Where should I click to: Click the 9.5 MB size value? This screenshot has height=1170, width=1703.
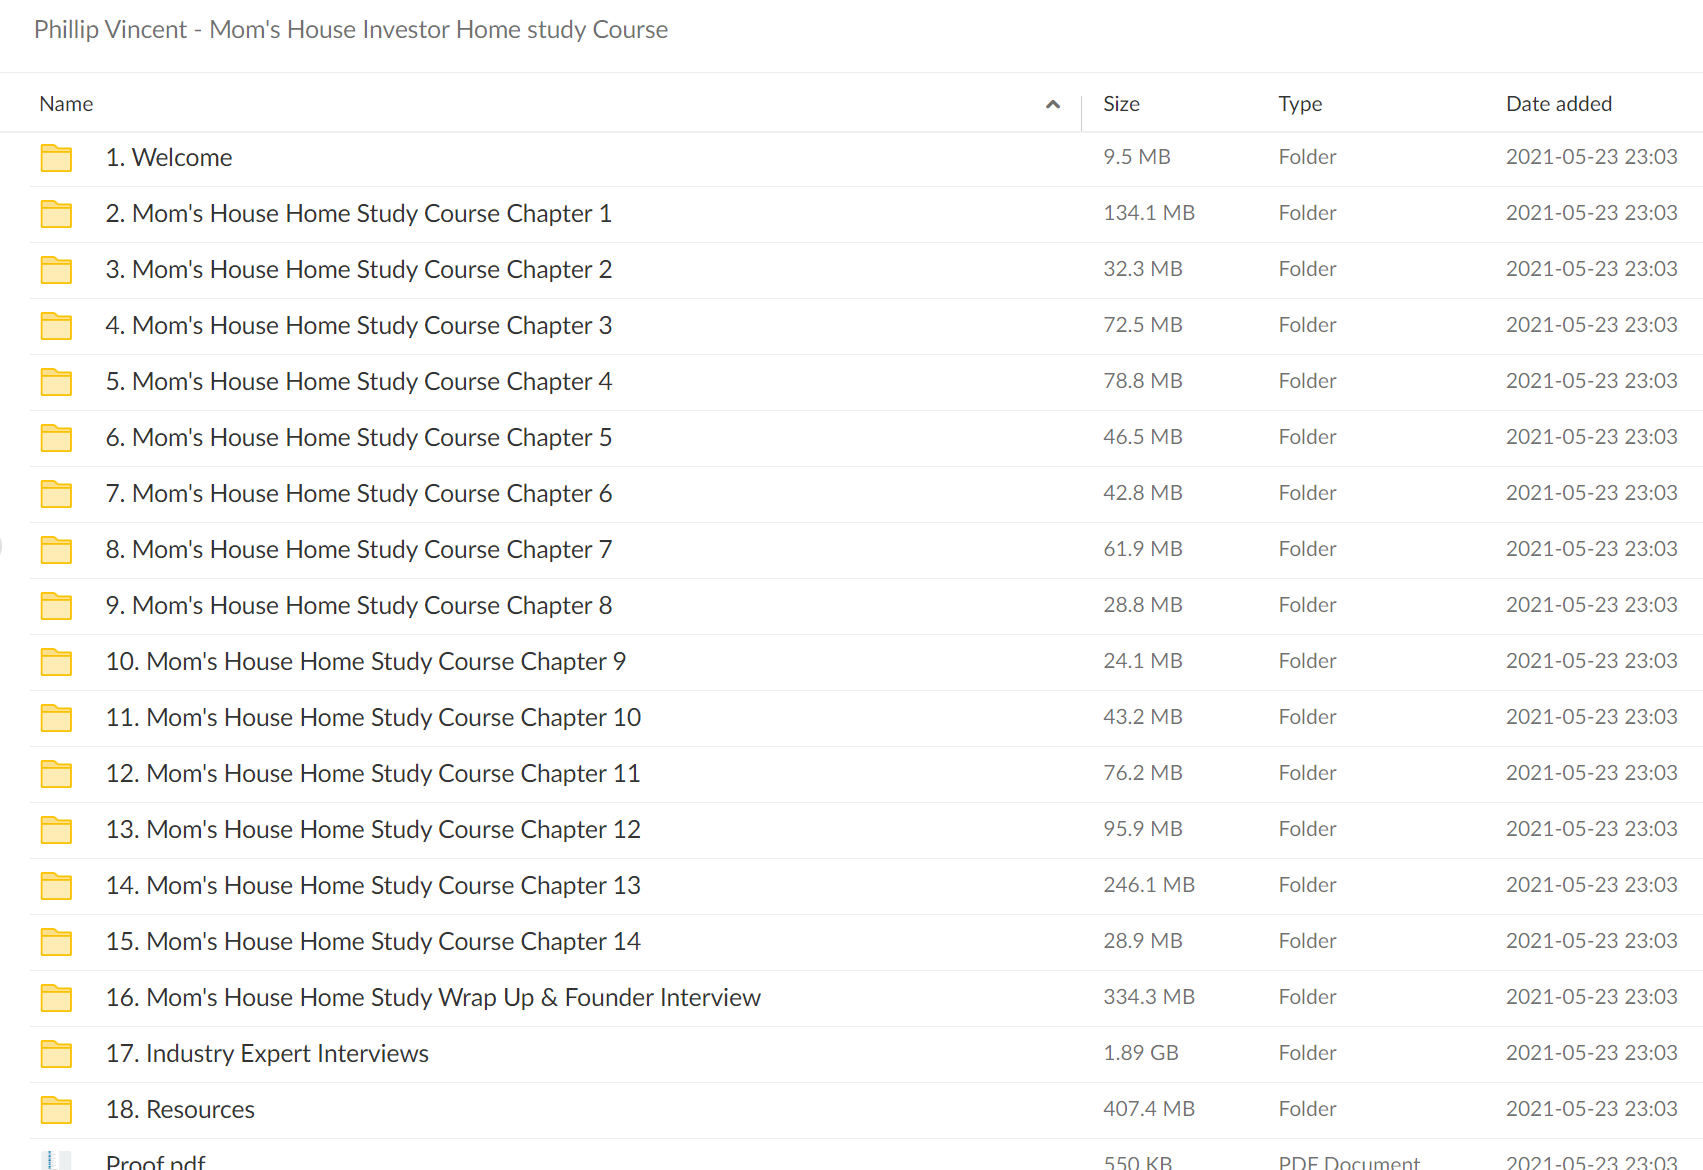tap(1137, 157)
